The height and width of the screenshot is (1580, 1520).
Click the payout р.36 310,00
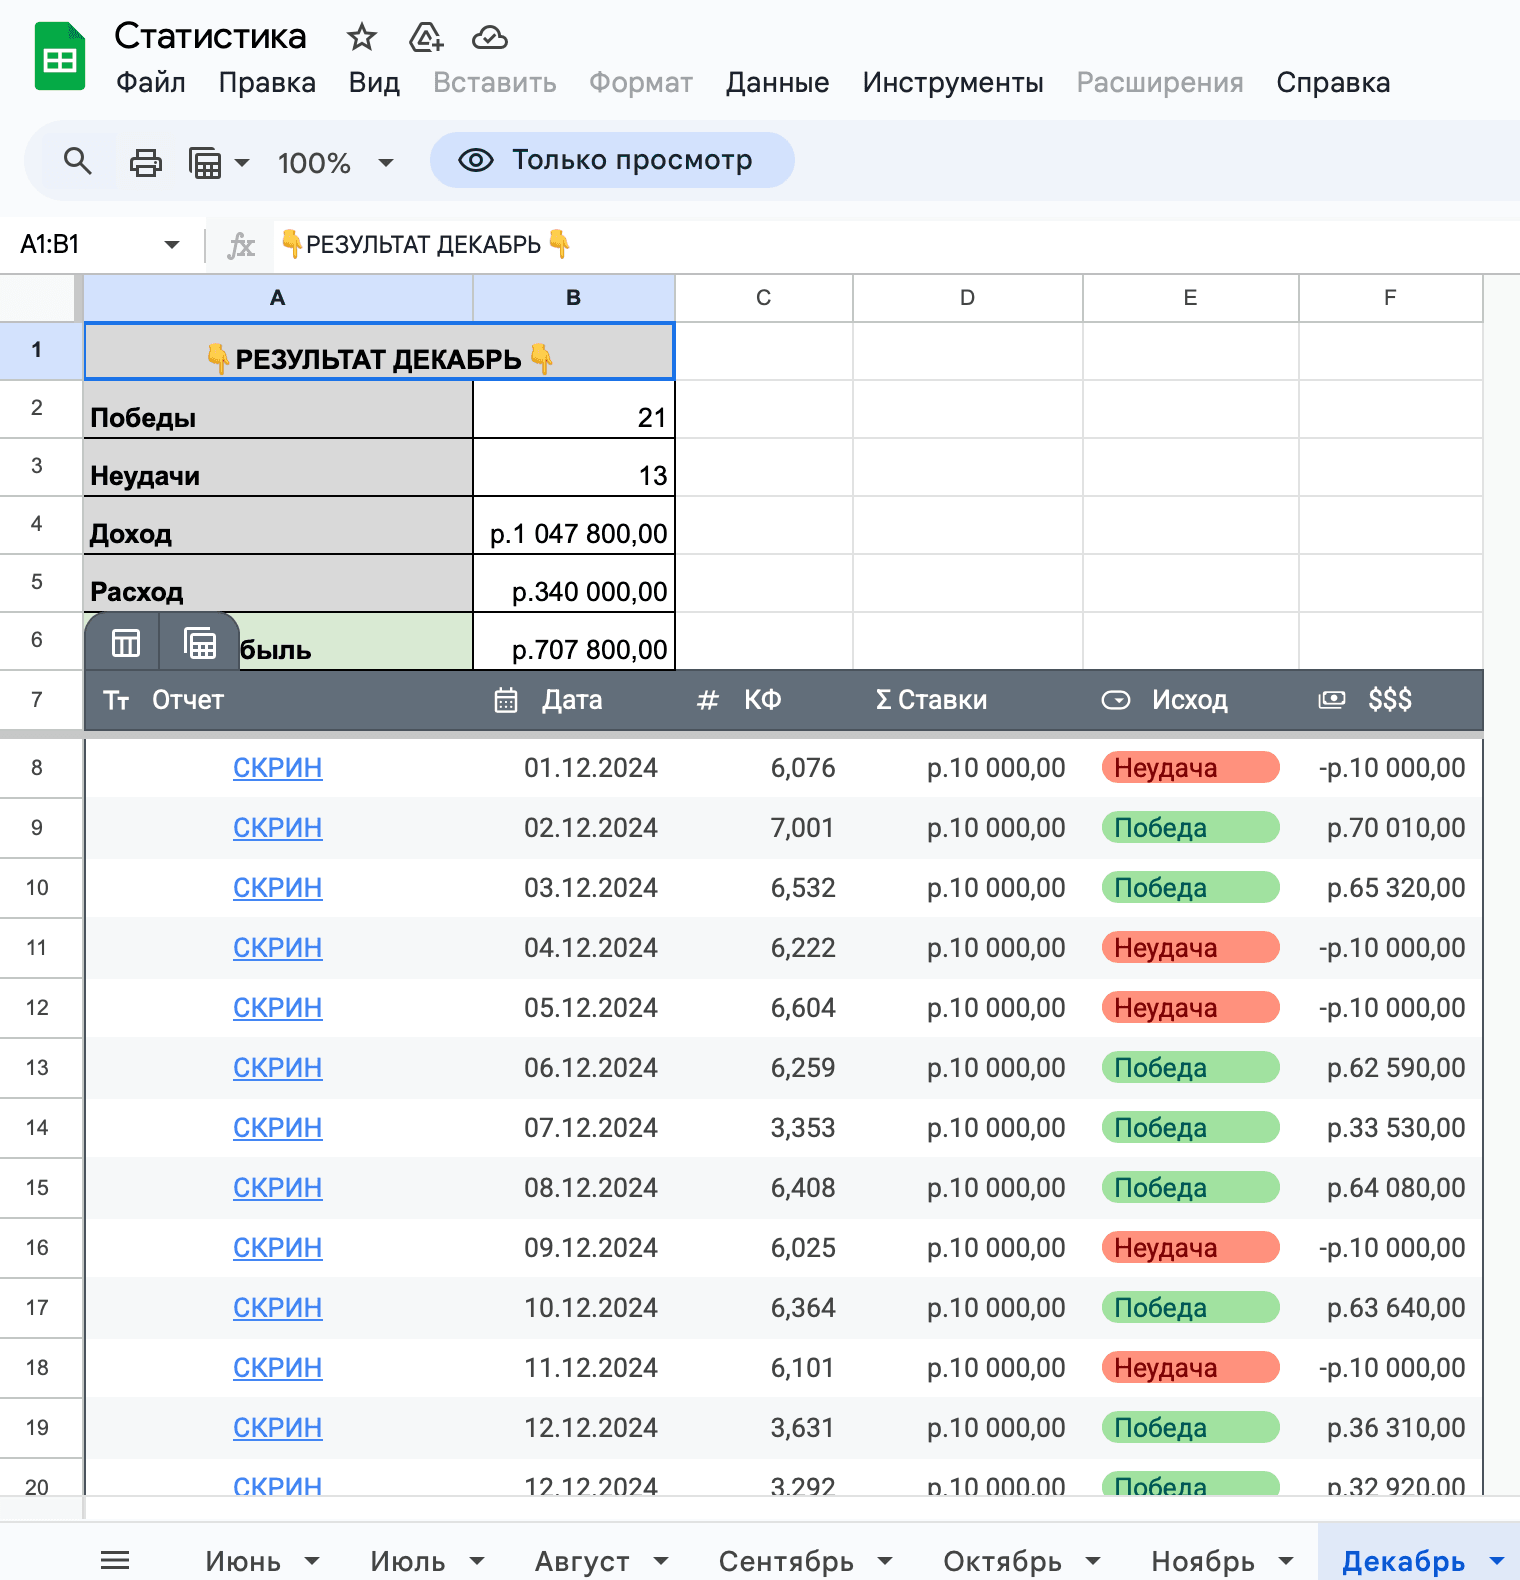1396,1428
